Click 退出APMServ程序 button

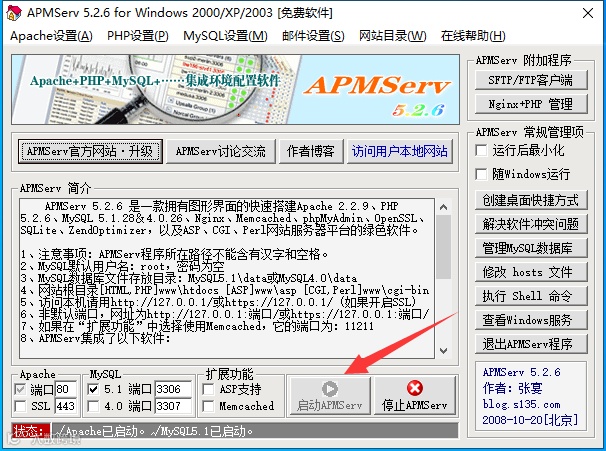point(531,344)
